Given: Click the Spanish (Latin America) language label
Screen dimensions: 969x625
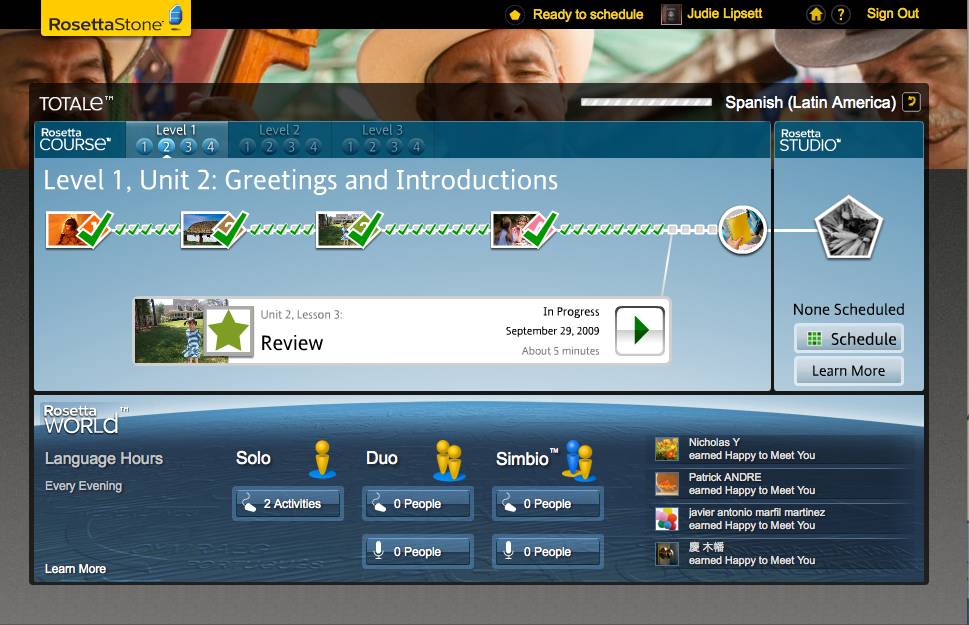Looking at the screenshot, I should pos(810,102).
